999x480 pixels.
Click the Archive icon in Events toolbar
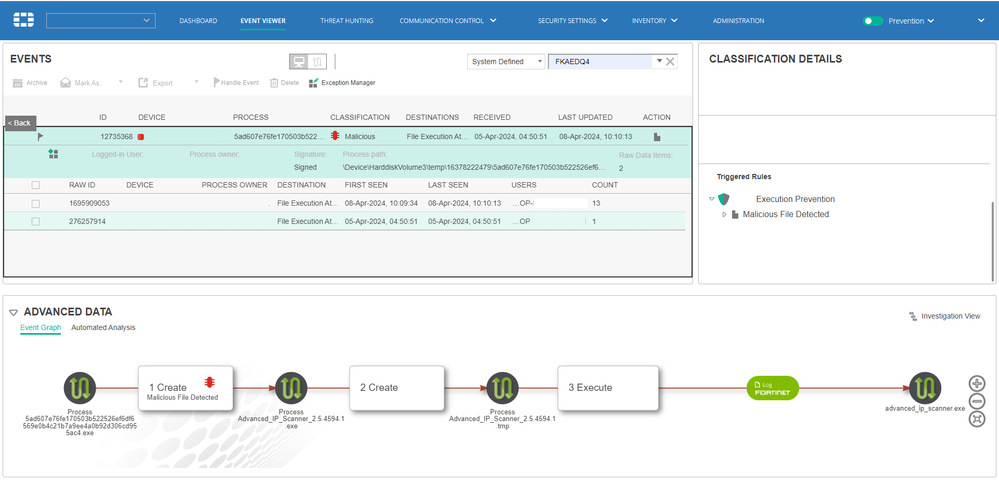17,82
